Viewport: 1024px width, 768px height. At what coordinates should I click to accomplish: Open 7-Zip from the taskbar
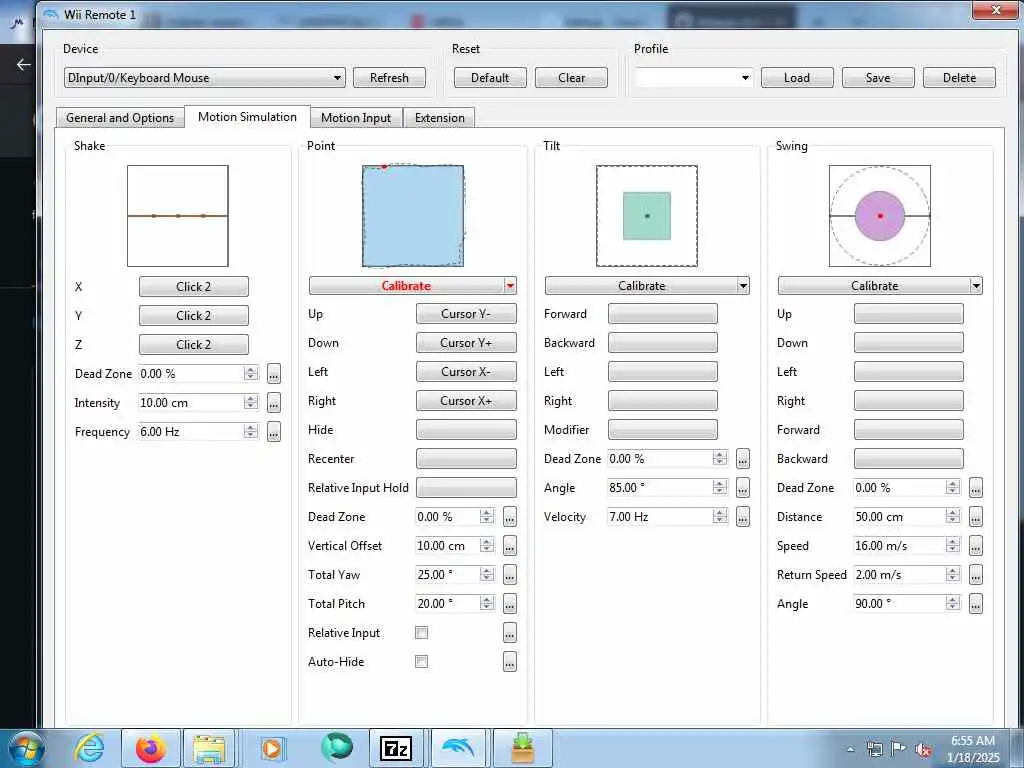396,748
